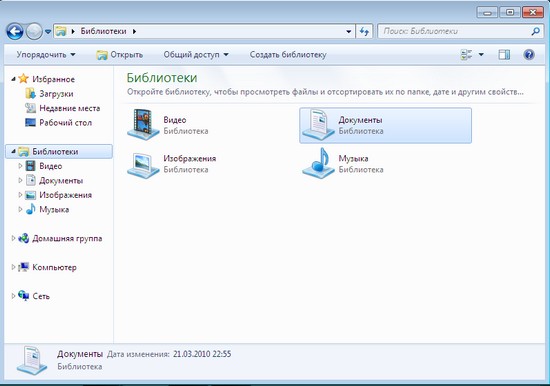Select Домашняя группа in the navigation pane
The height and width of the screenshot is (386, 550).
(67, 238)
